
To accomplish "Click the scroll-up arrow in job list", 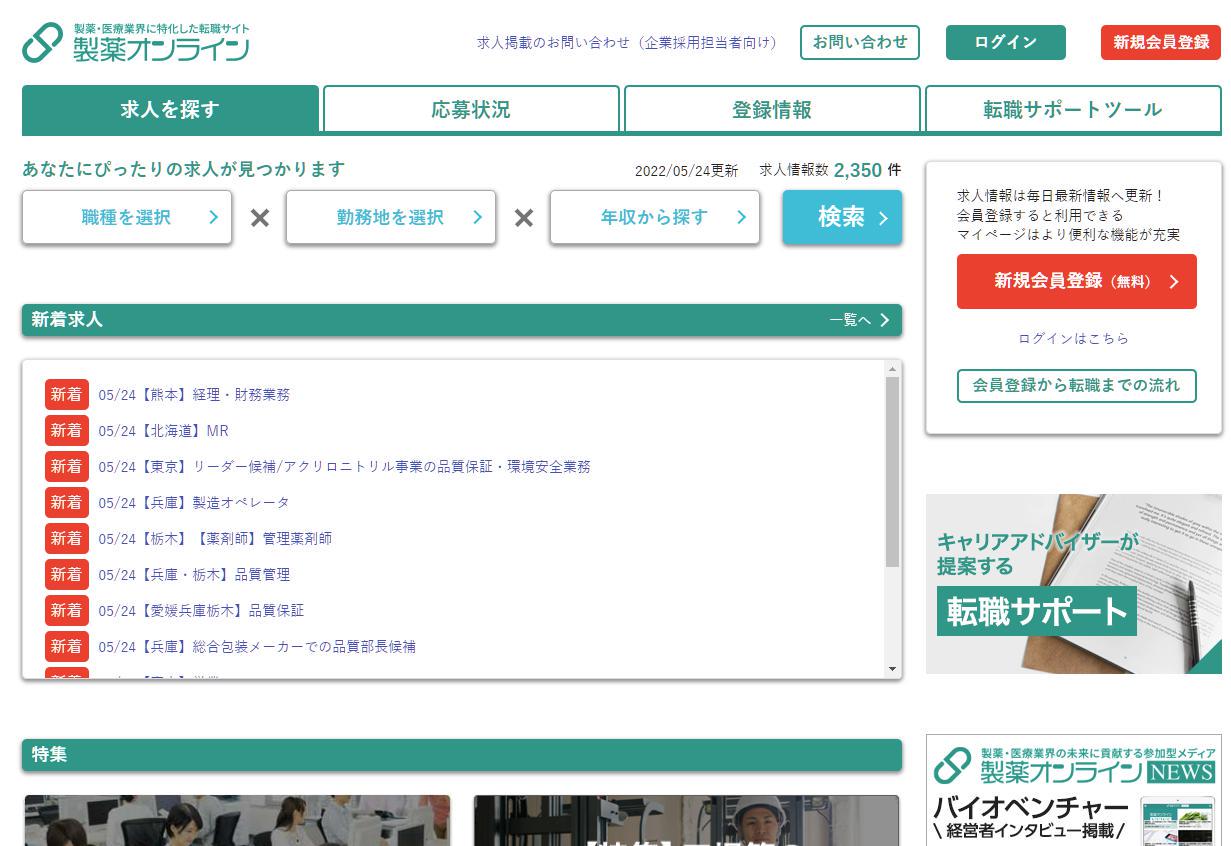I will pos(892,370).
